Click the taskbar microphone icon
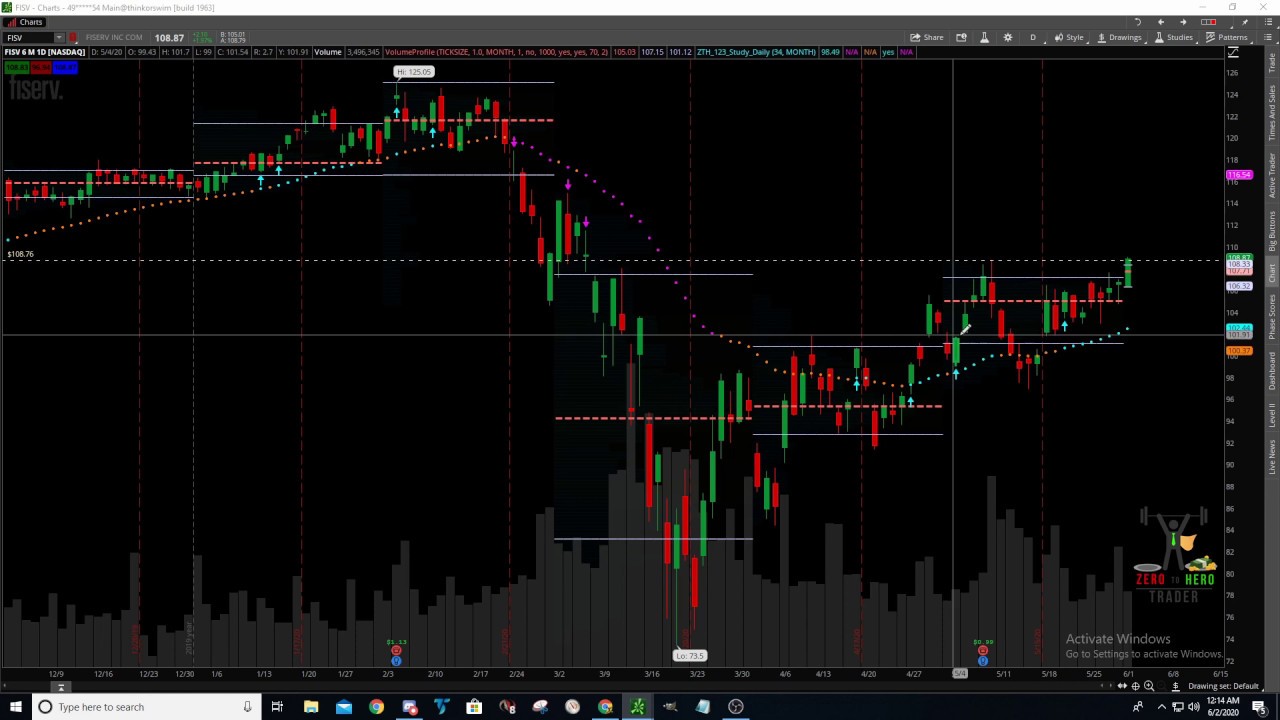The width and height of the screenshot is (1280, 720). (x=247, y=707)
